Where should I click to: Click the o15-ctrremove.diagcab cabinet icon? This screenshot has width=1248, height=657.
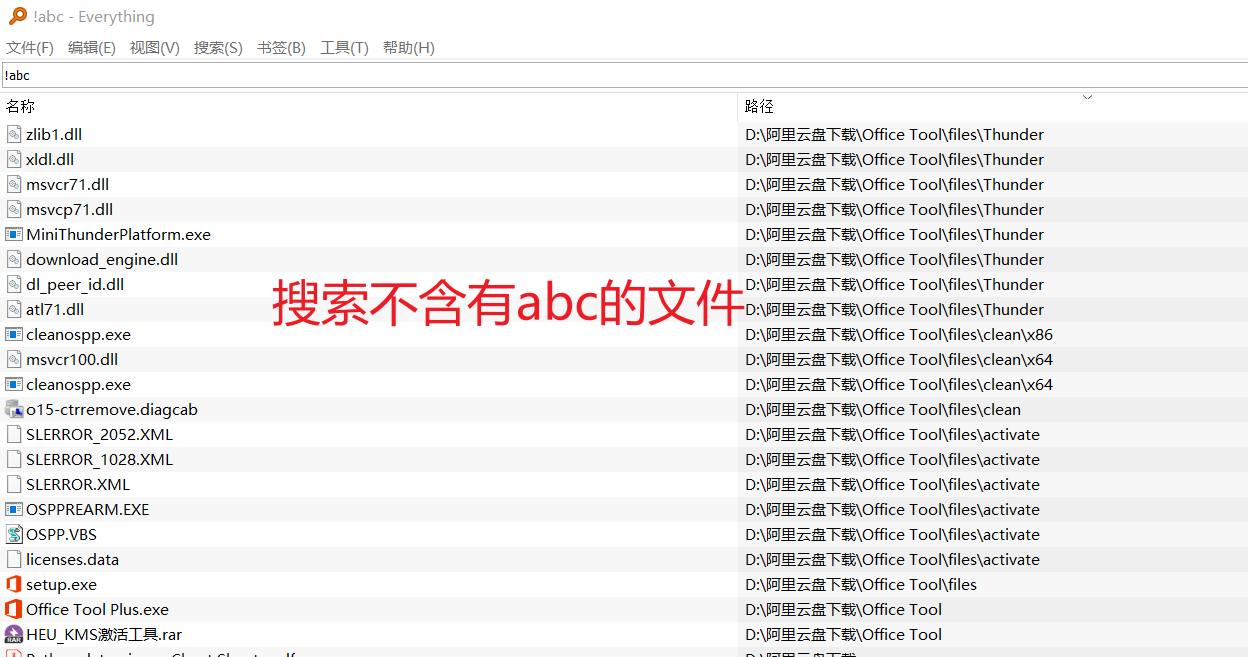(14, 409)
